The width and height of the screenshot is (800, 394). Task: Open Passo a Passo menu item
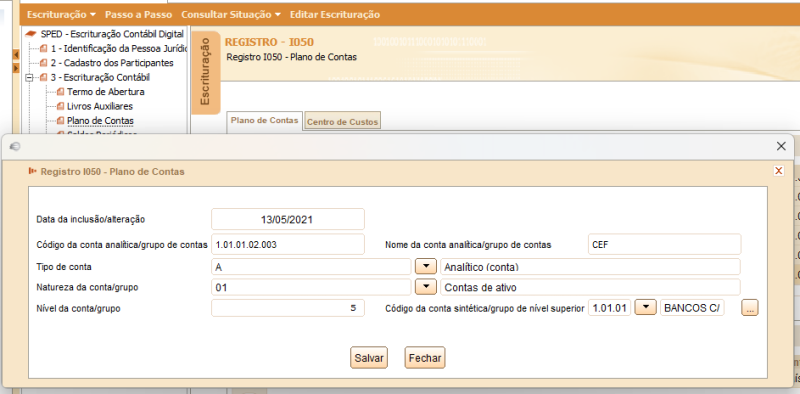coord(138,15)
